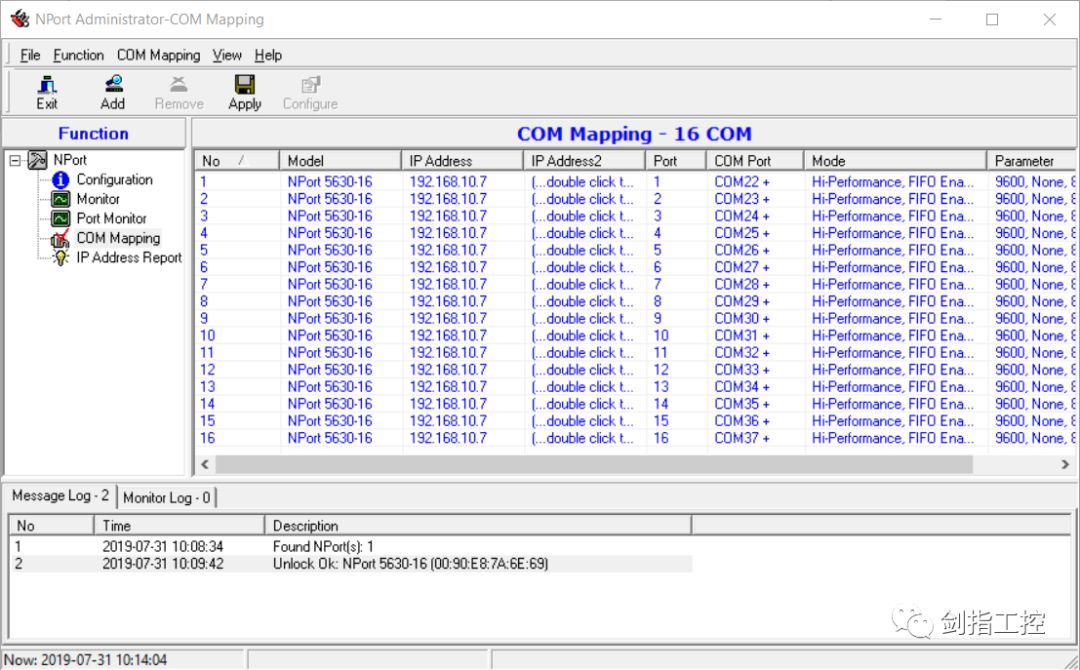1080x670 pixels.
Task: Sort by the Model column header
Action: click(340, 160)
